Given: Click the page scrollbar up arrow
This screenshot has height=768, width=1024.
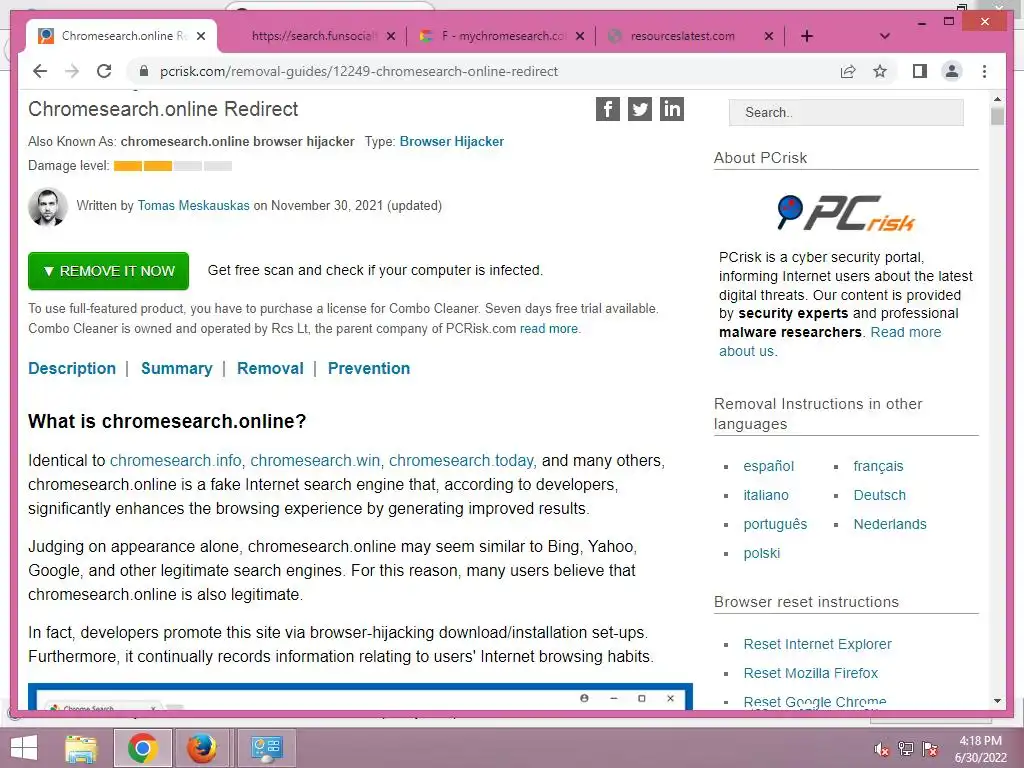Looking at the screenshot, I should click(997, 99).
